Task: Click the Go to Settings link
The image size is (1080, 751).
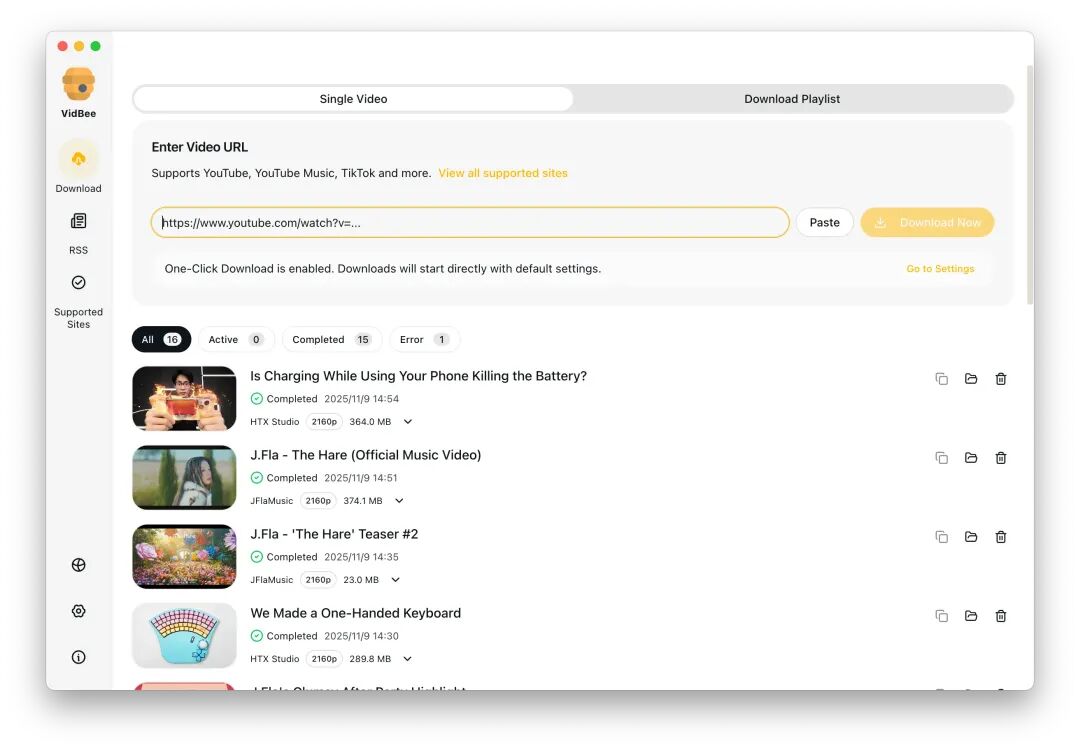Action: 940,269
